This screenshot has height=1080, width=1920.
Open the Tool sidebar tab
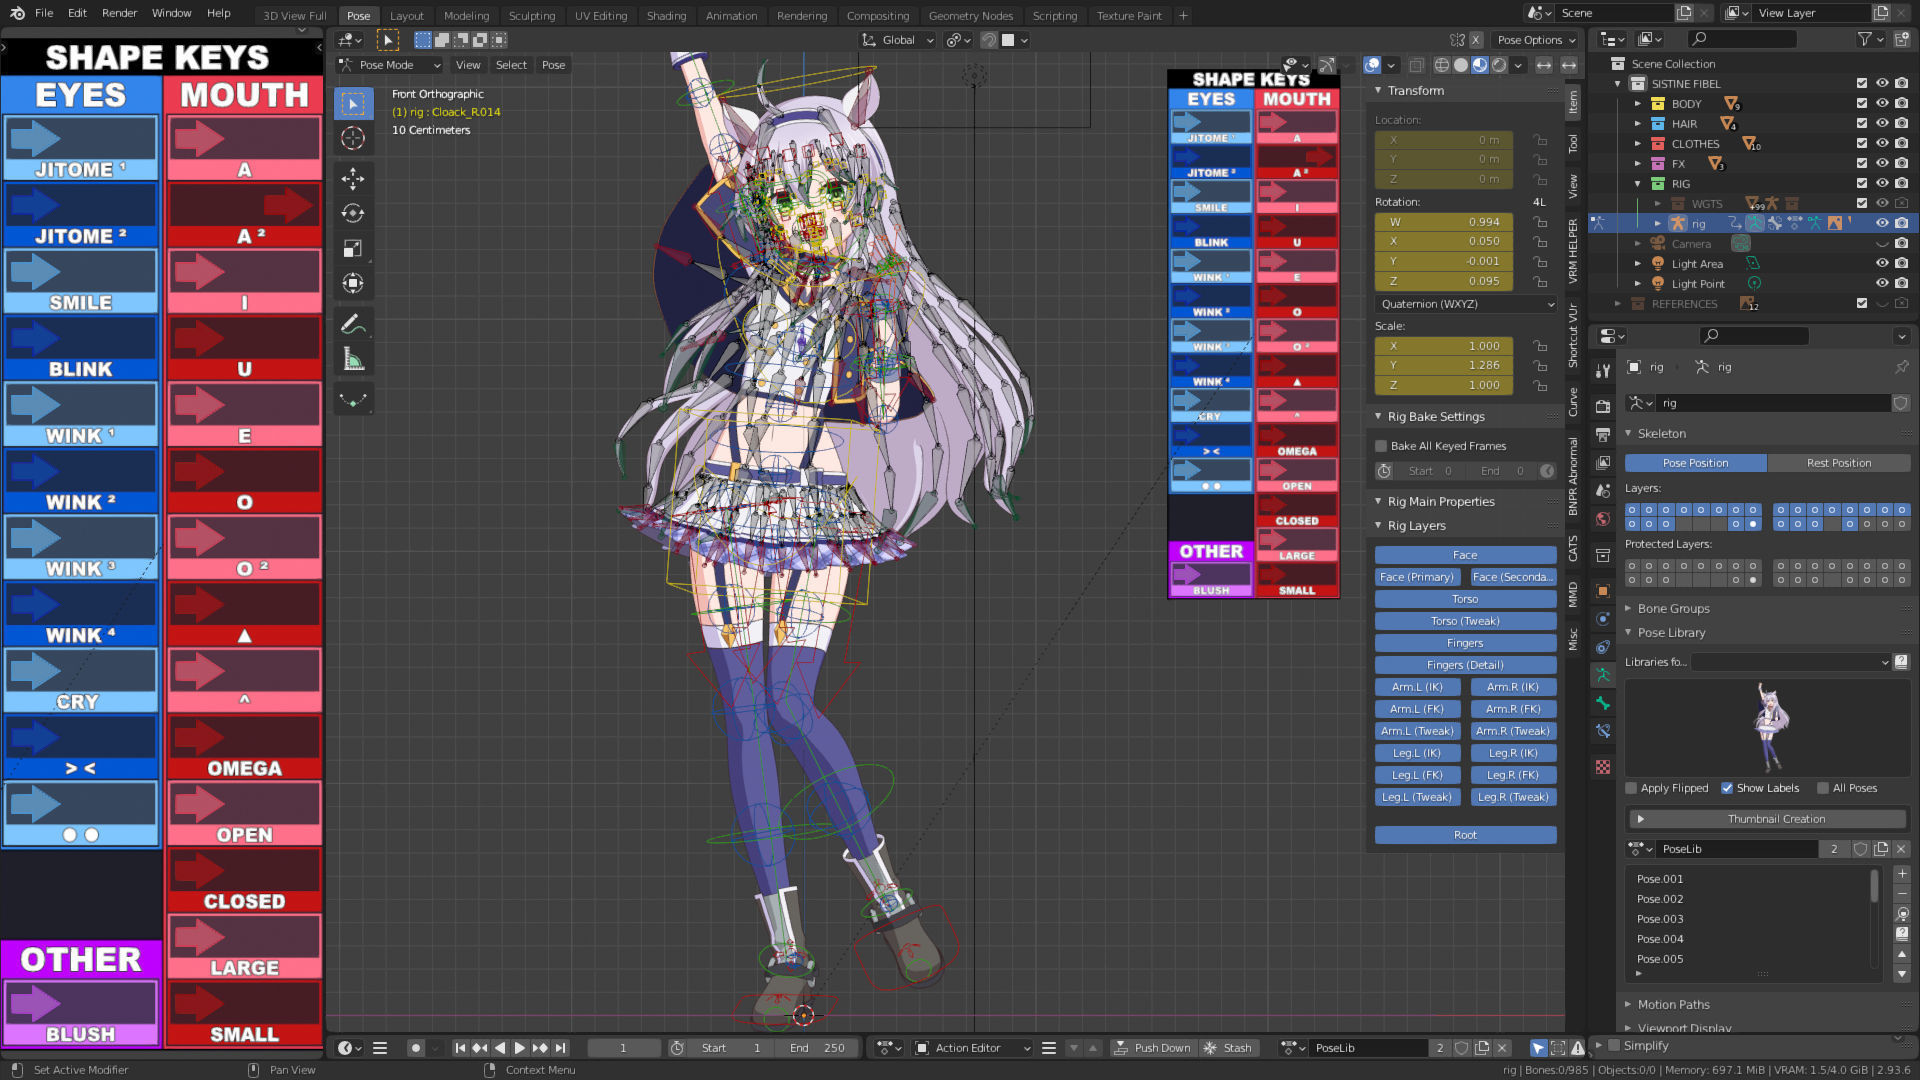1573,143
